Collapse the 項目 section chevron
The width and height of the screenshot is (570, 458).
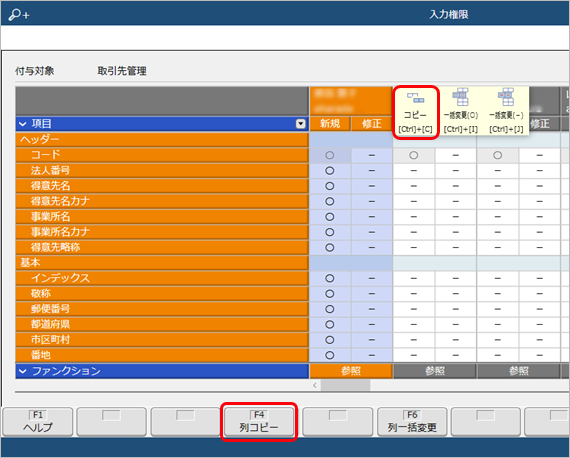pyautogui.click(x=23, y=124)
